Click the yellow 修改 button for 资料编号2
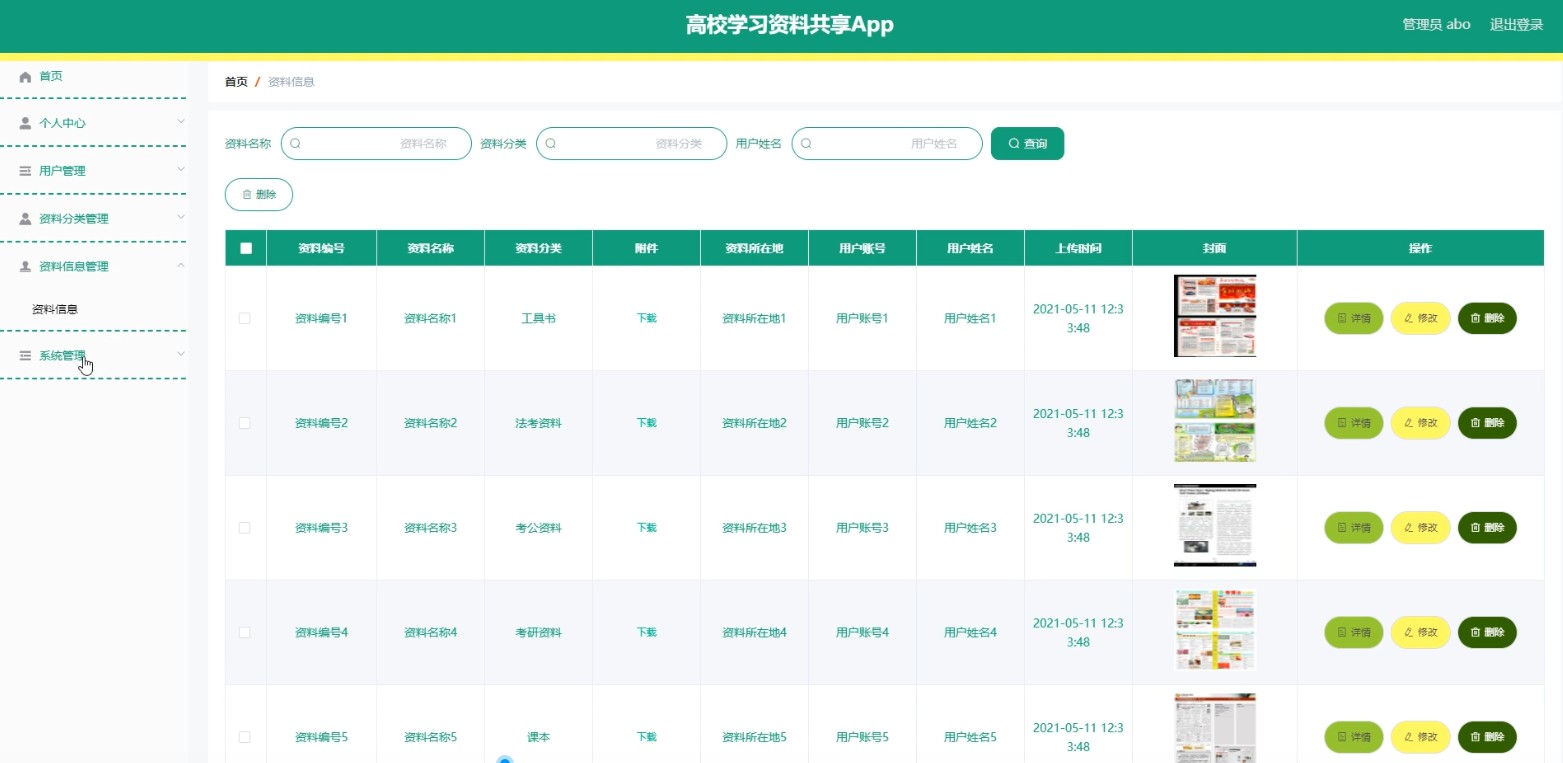 click(x=1420, y=423)
